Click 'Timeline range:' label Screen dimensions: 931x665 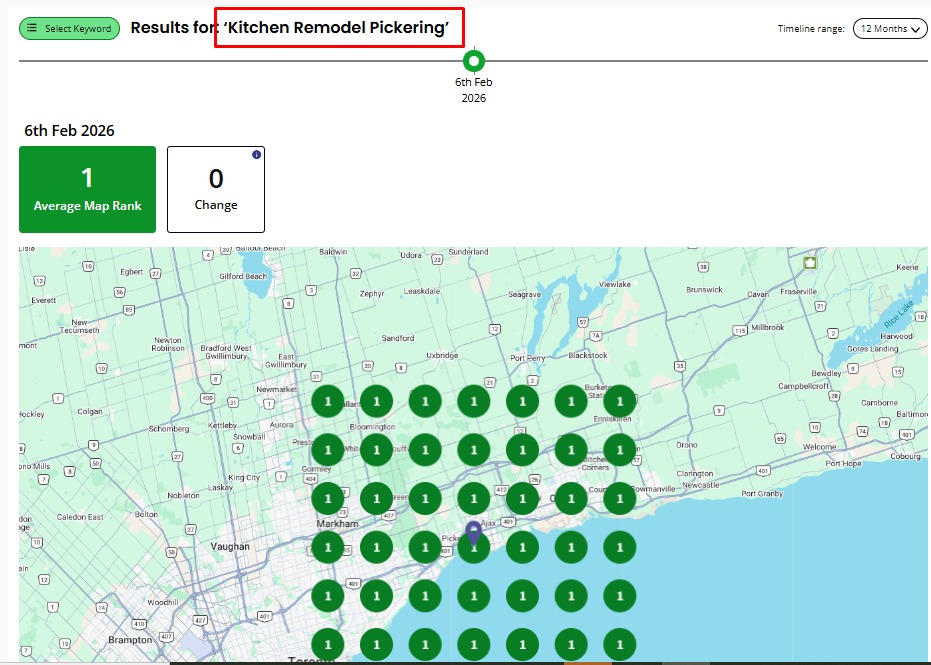(811, 28)
